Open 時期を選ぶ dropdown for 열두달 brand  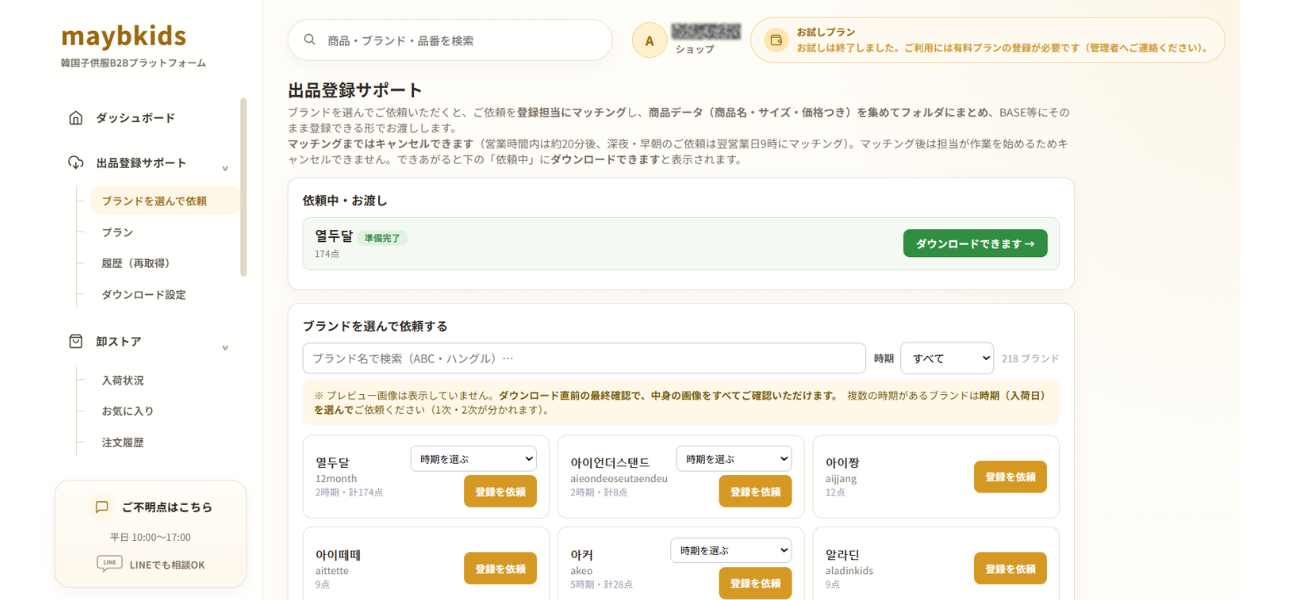(x=473, y=459)
